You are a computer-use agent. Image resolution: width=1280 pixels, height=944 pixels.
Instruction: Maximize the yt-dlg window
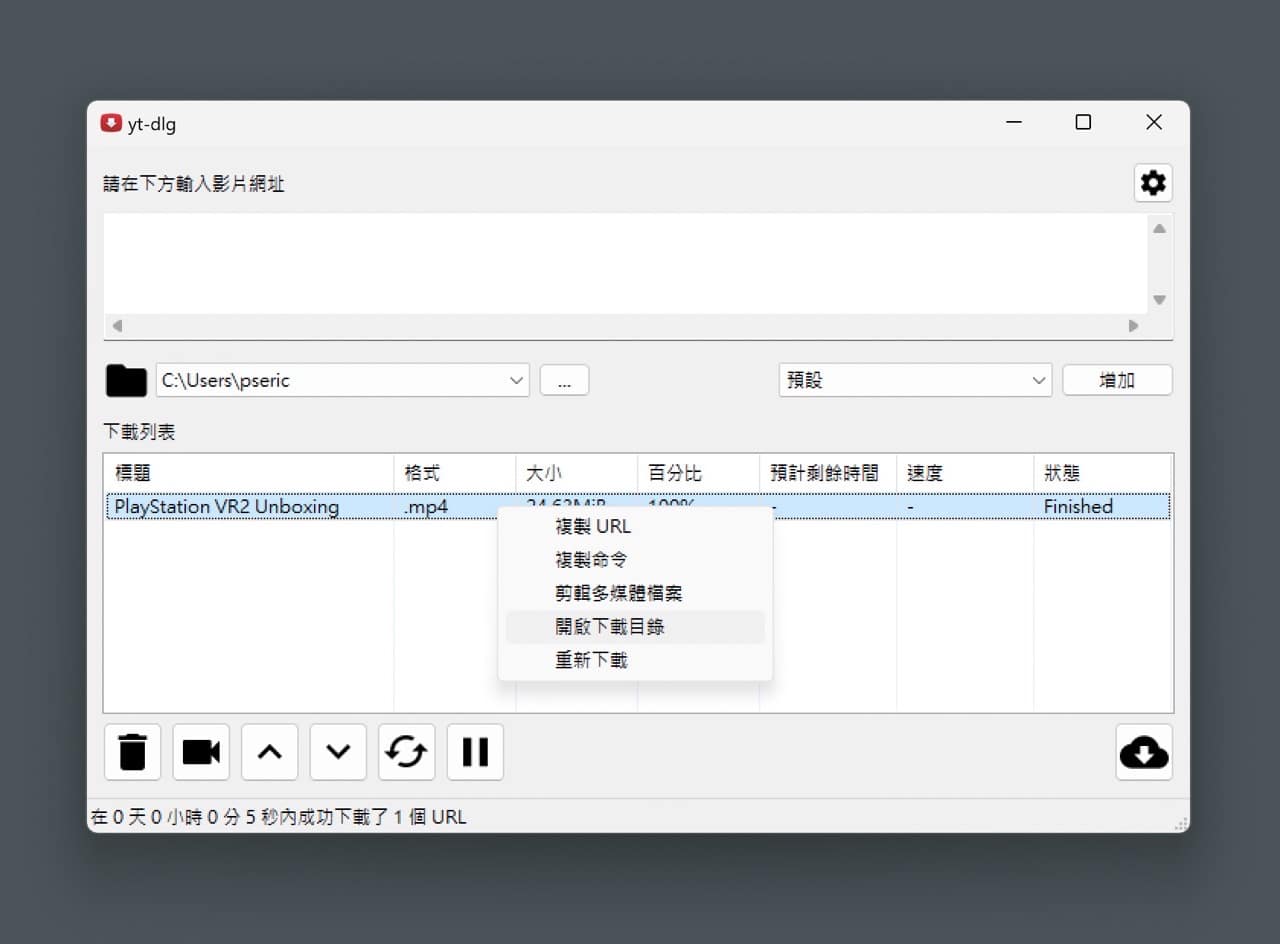click(1083, 123)
